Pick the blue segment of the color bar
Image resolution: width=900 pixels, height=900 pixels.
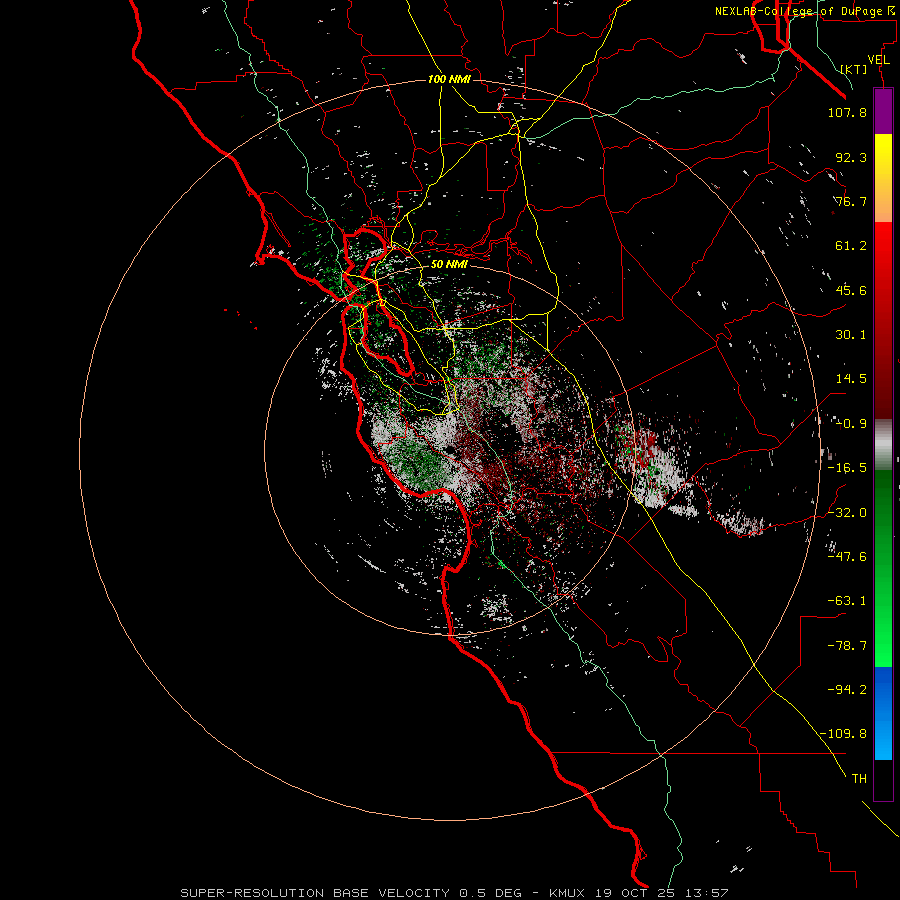coord(883,713)
